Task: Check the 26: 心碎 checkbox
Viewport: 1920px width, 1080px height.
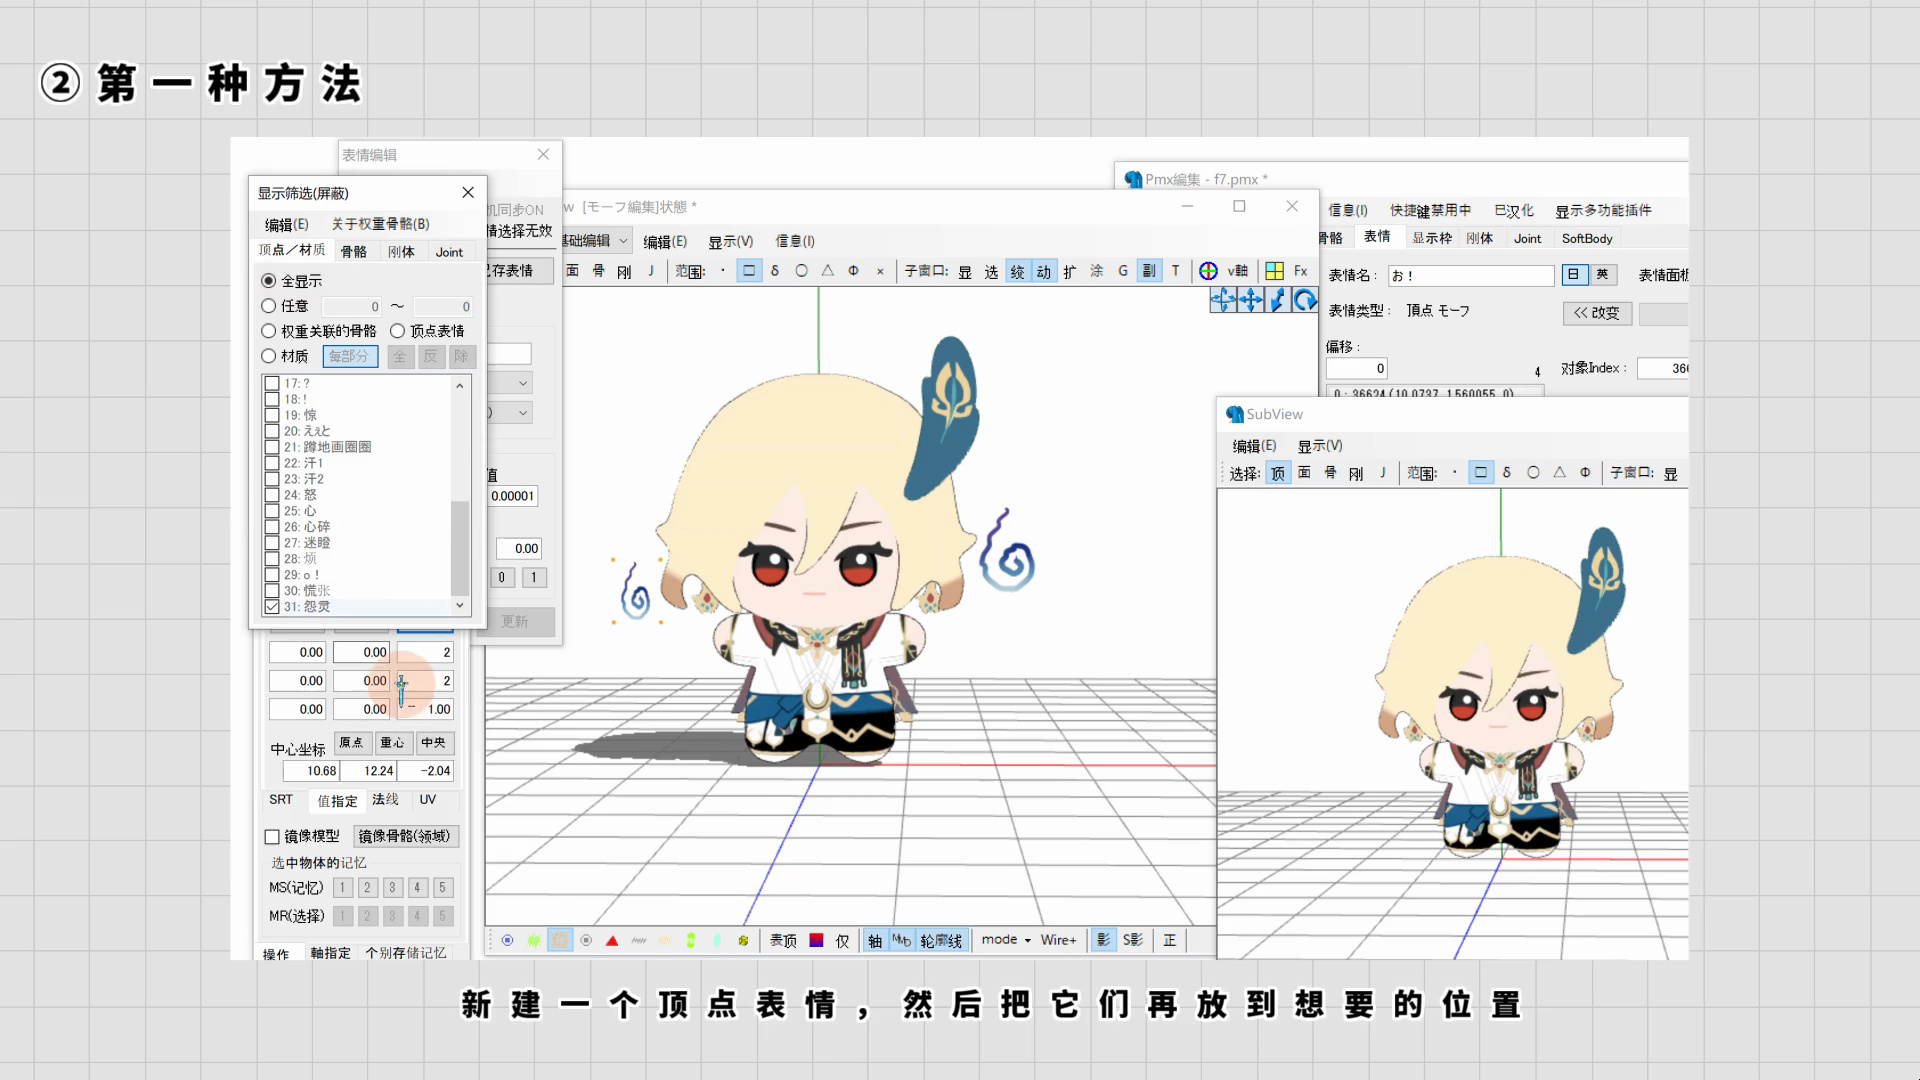Action: 272,527
